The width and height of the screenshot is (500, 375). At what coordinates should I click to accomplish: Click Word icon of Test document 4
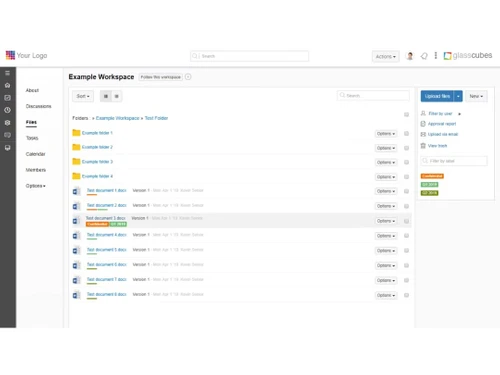(76, 236)
